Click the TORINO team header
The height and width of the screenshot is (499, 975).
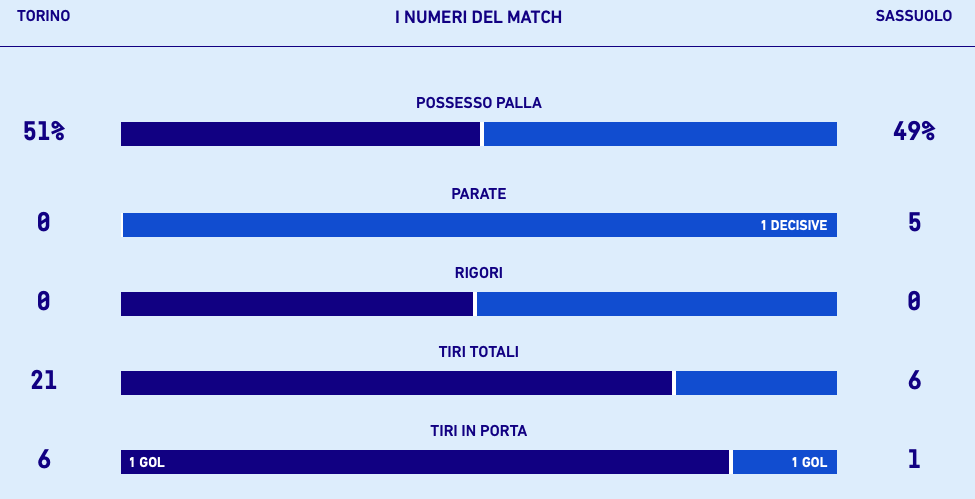click(x=43, y=17)
